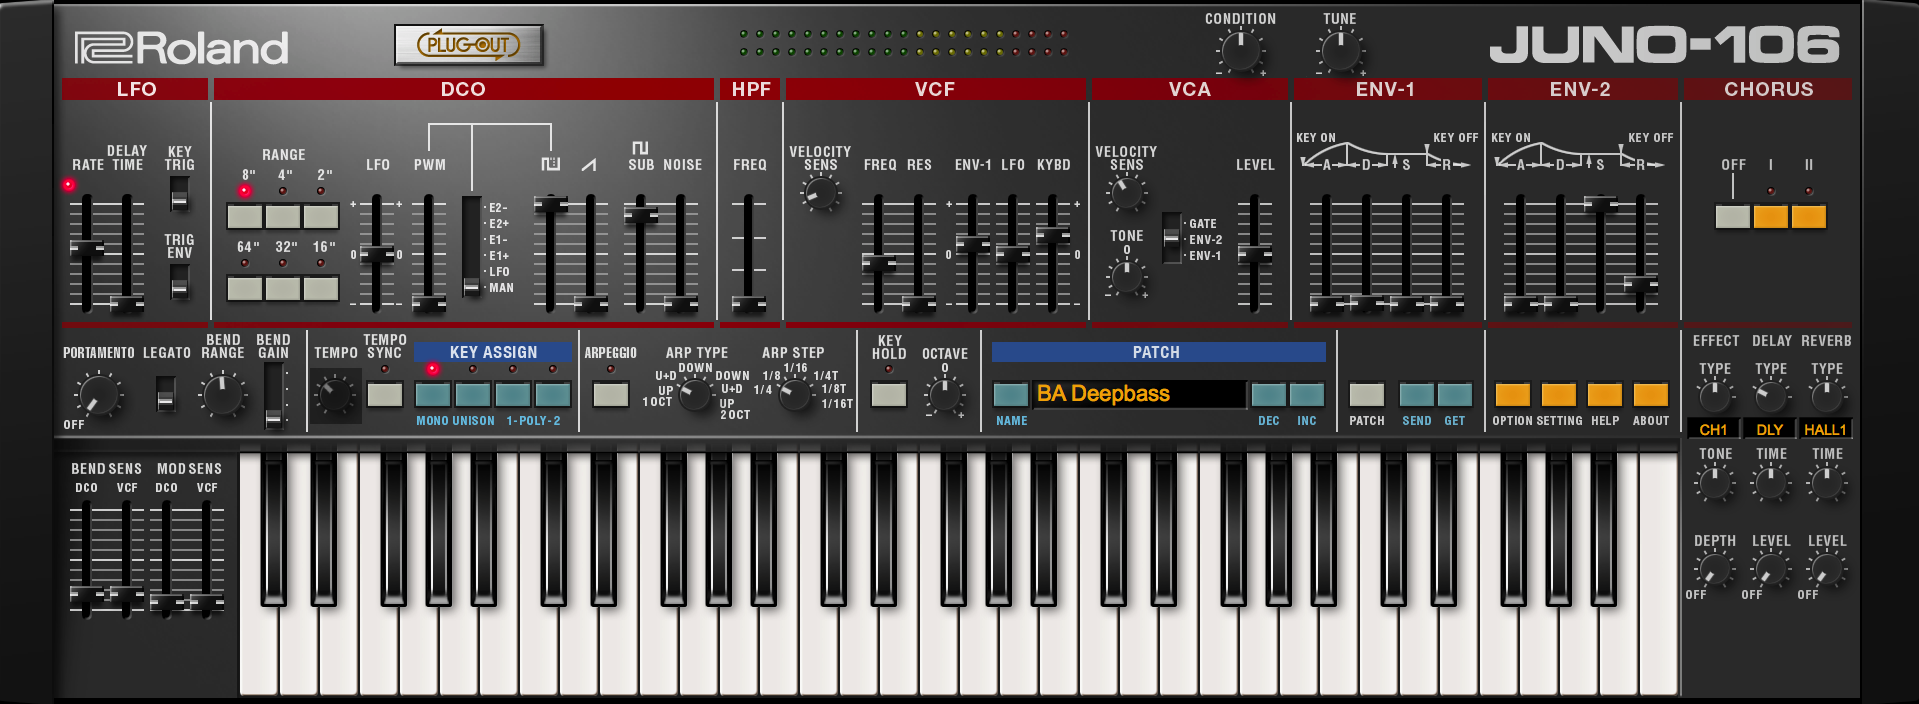
Task: Click the VCF RES slider
Action: 919,303
